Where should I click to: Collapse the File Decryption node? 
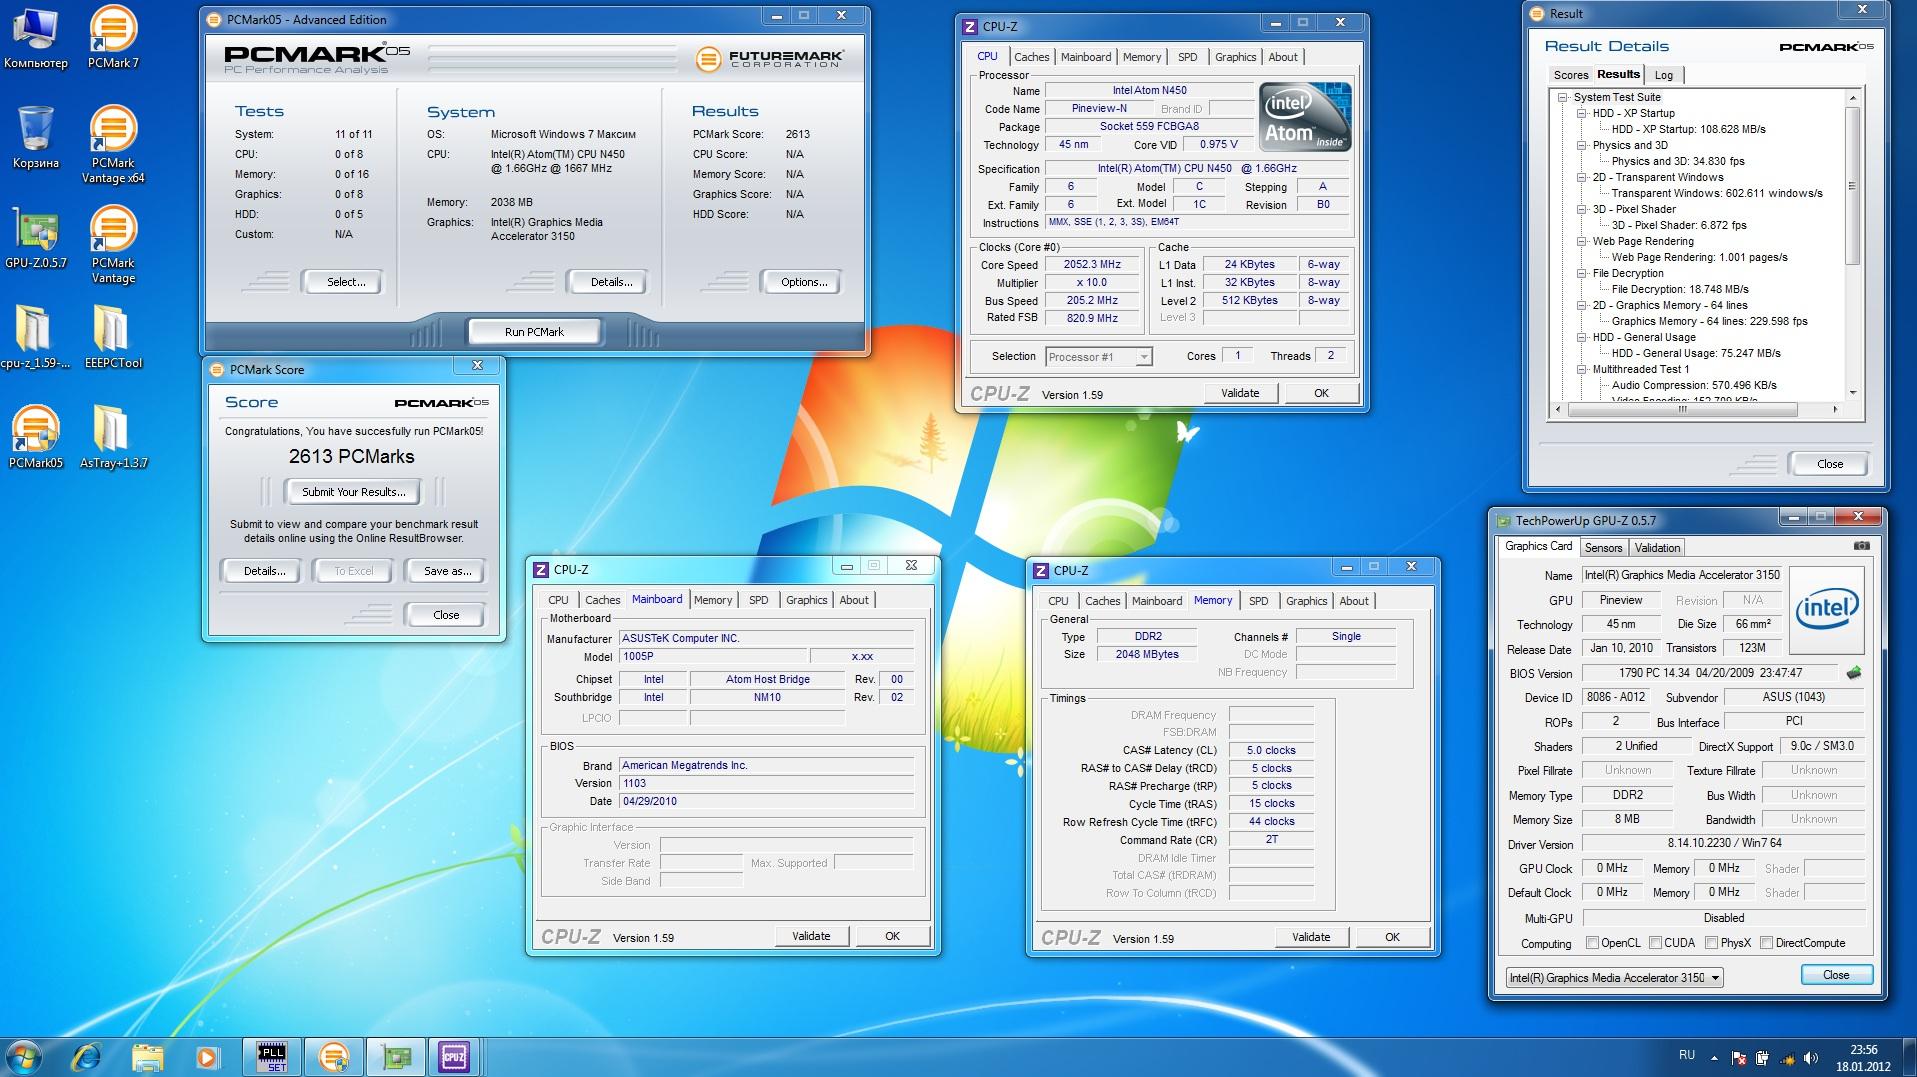click(x=1582, y=273)
